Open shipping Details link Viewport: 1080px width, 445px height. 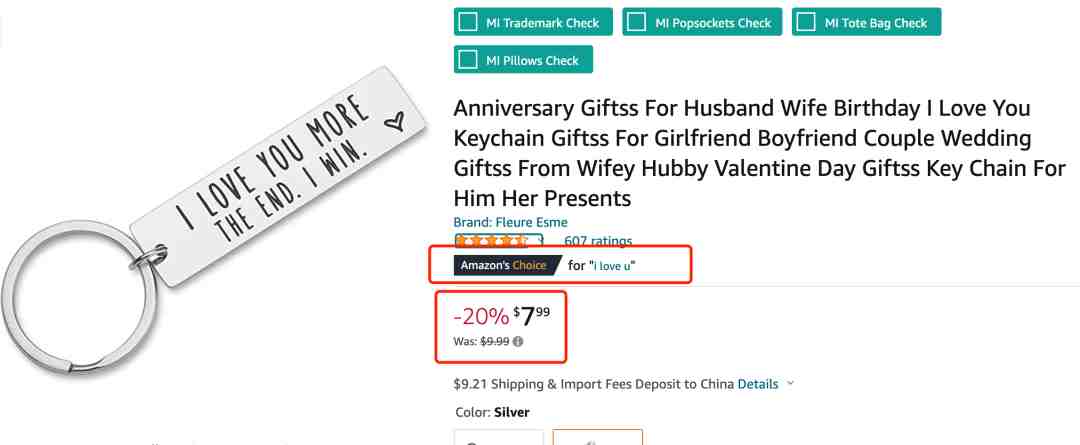point(758,384)
